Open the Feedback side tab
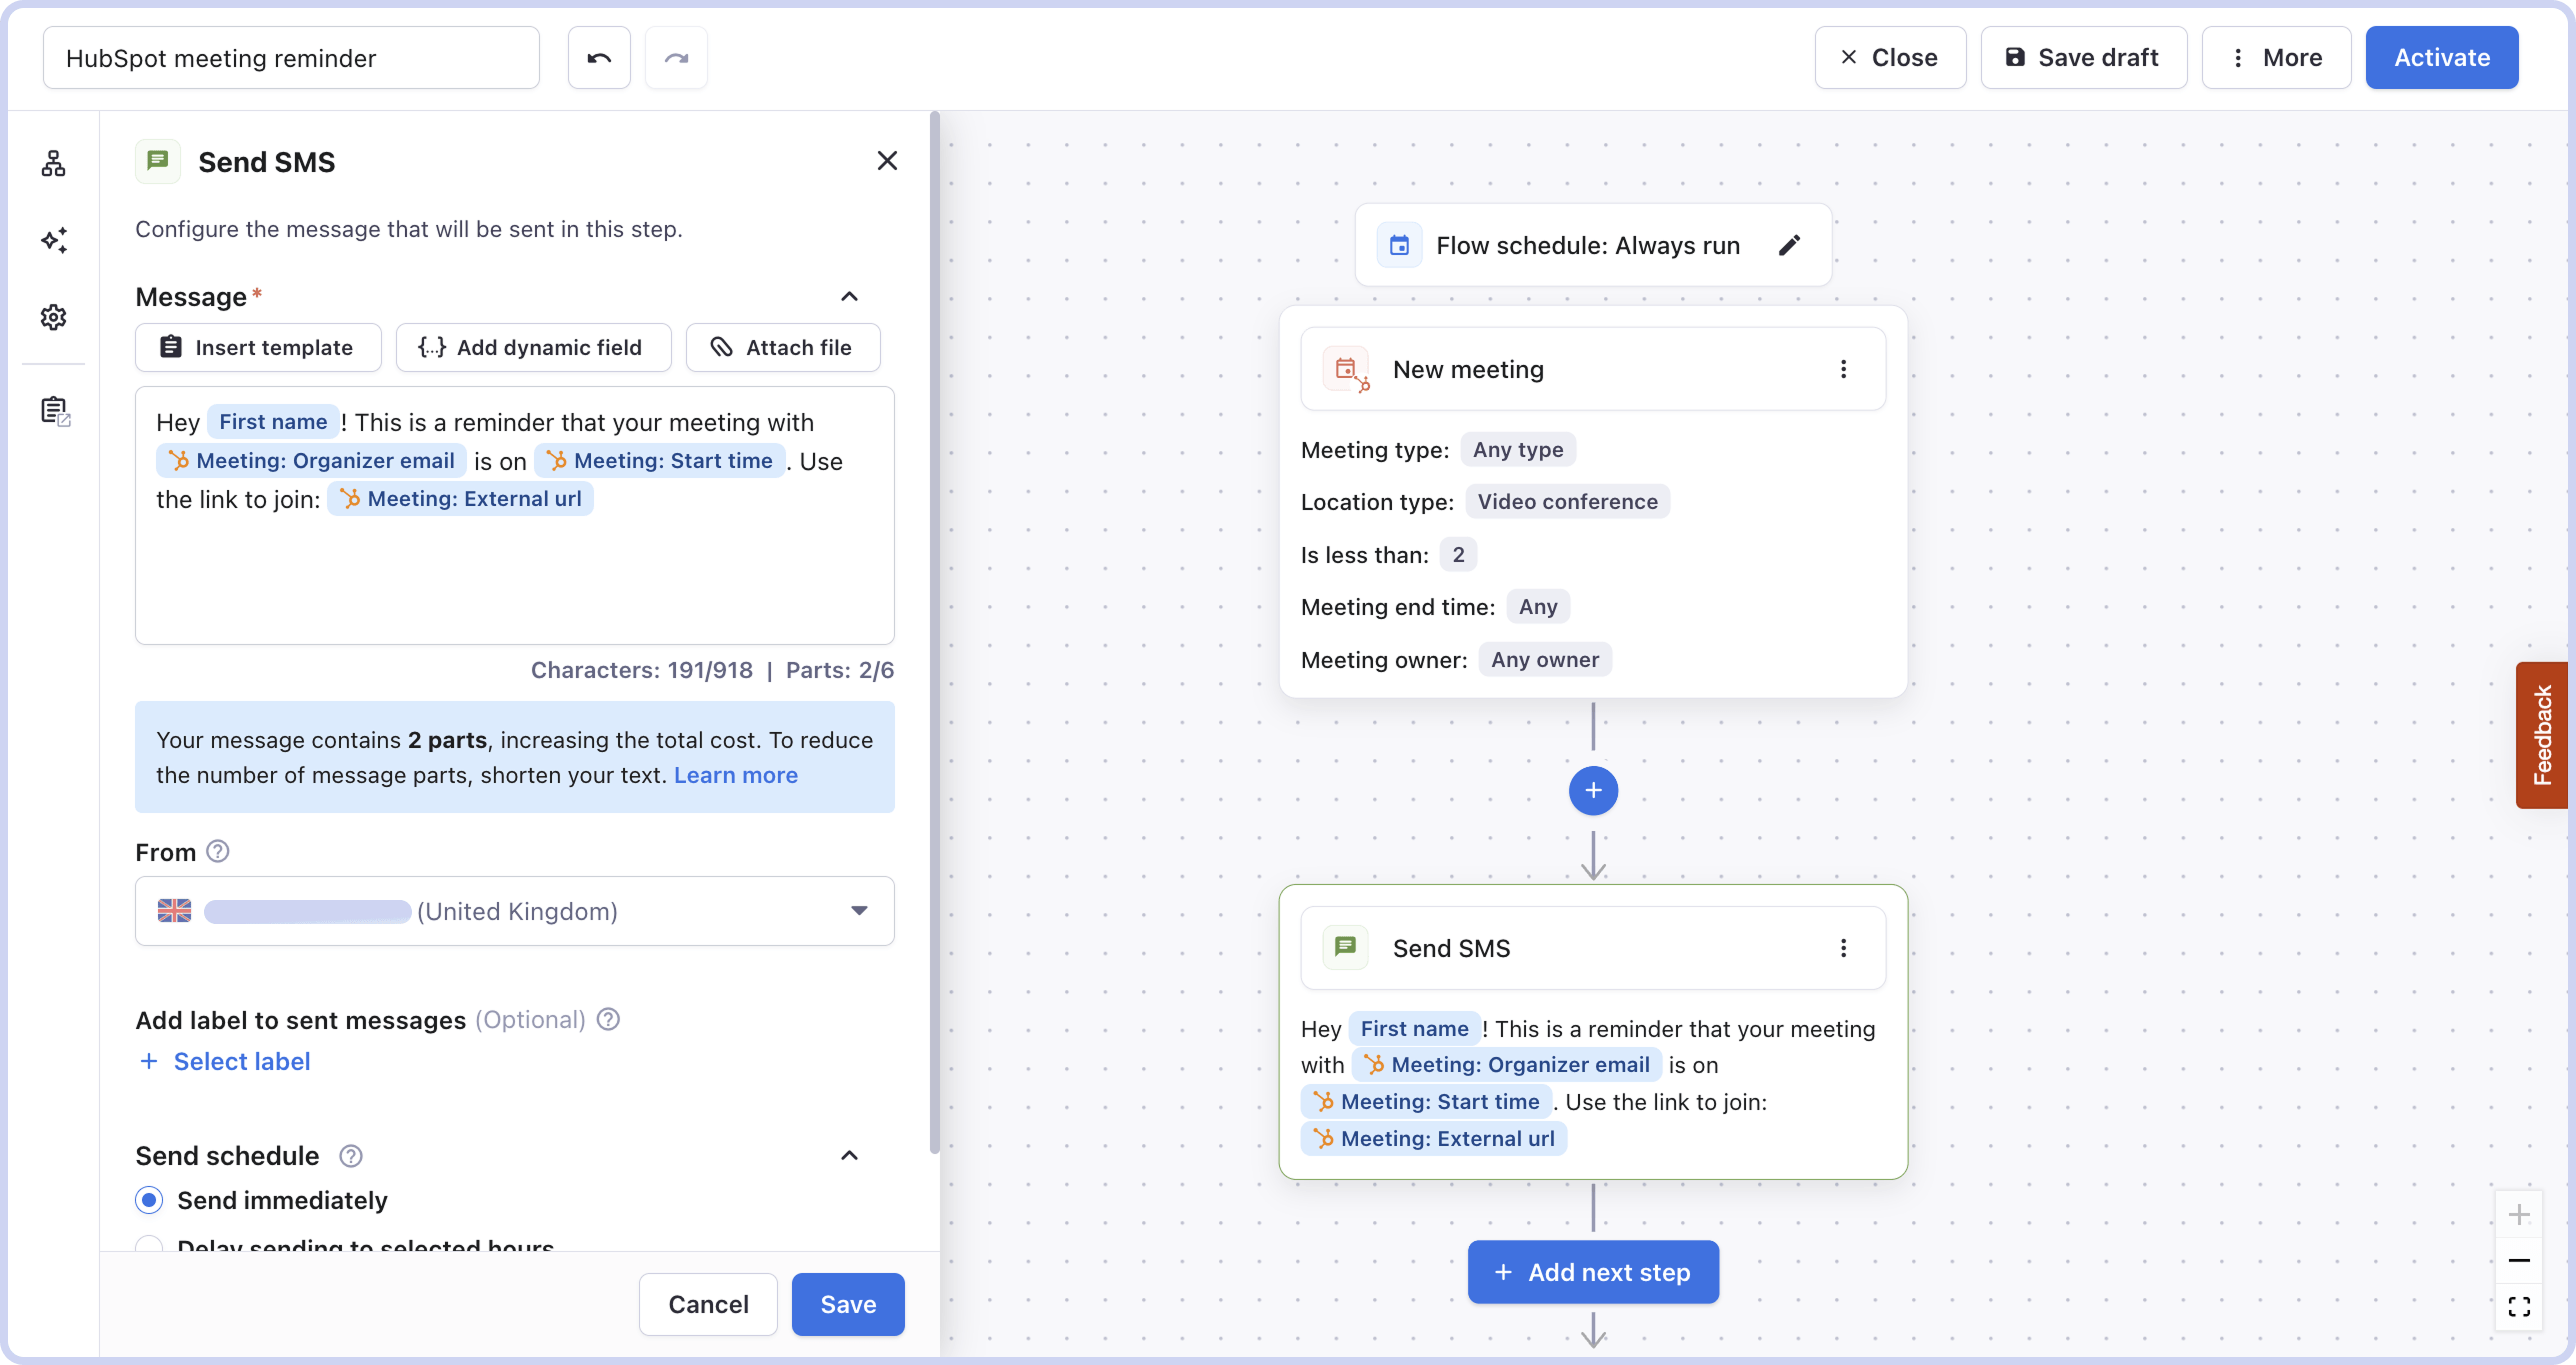The height and width of the screenshot is (1365, 2576). 2541,735
